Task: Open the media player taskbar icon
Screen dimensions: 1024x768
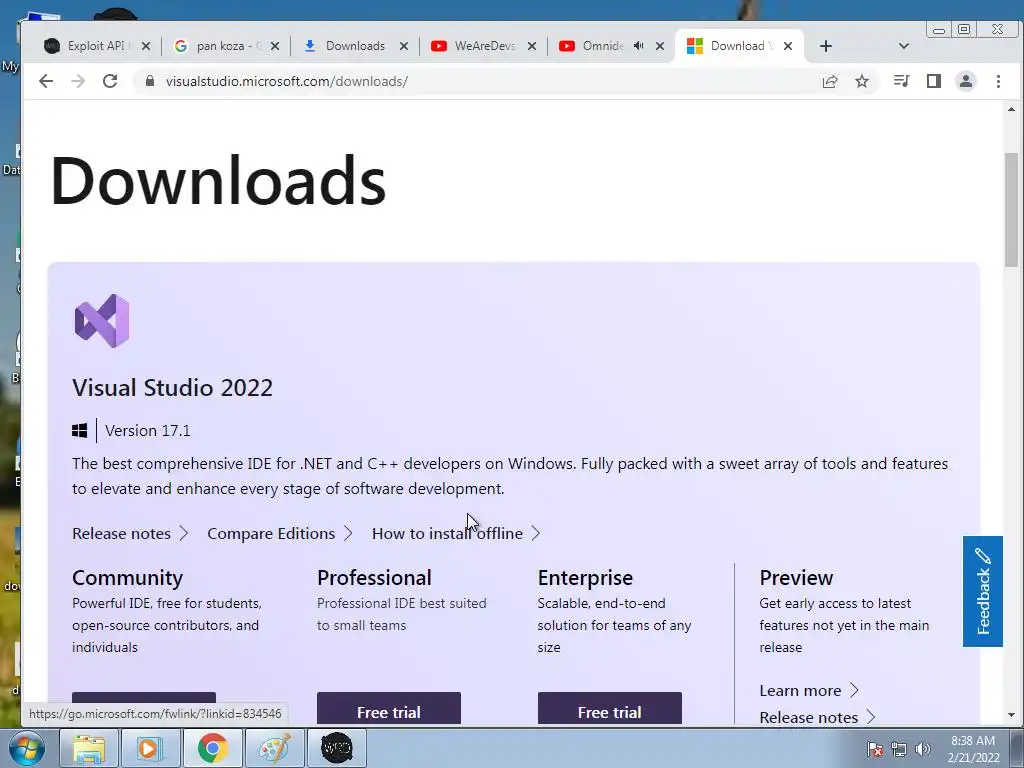Action: click(150, 748)
